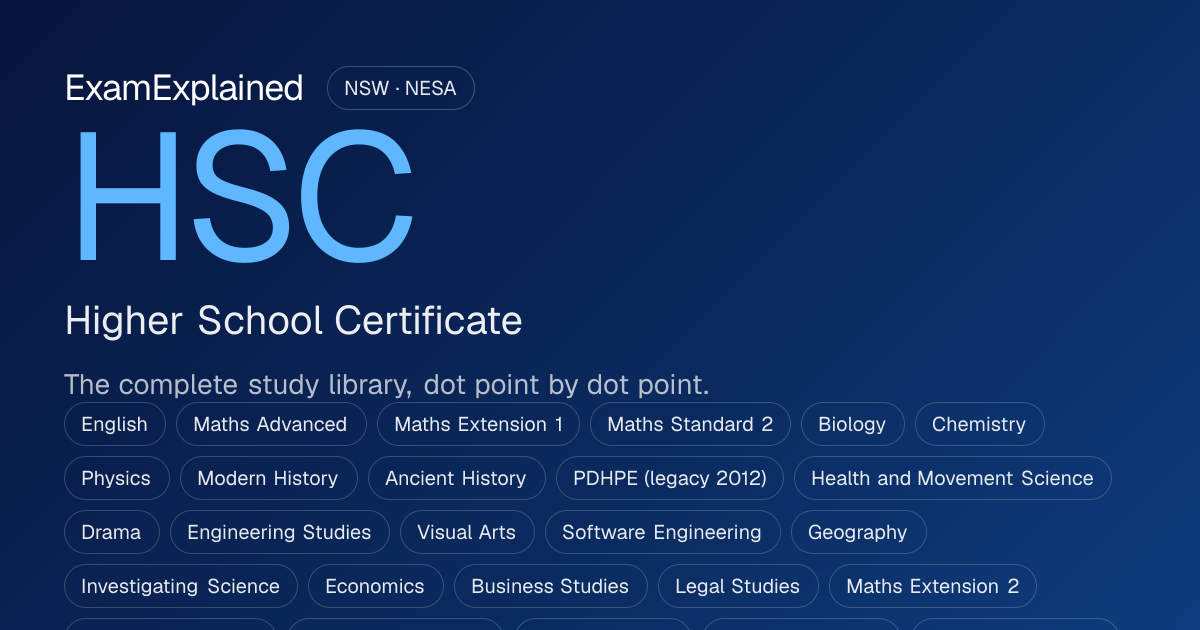Select the Modern History pill
Image resolution: width=1200 pixels, height=630 pixels.
coord(268,478)
